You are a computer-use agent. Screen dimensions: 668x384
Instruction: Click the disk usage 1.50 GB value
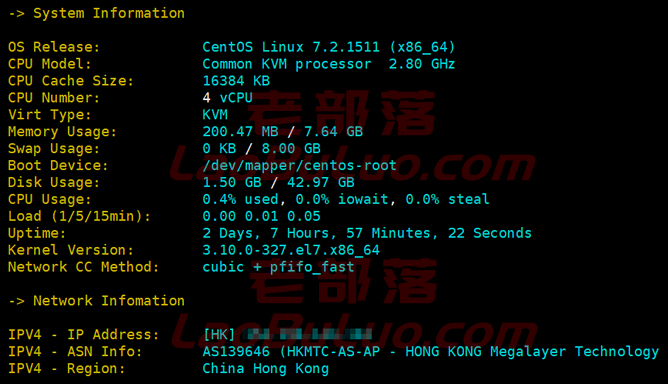click(232, 182)
